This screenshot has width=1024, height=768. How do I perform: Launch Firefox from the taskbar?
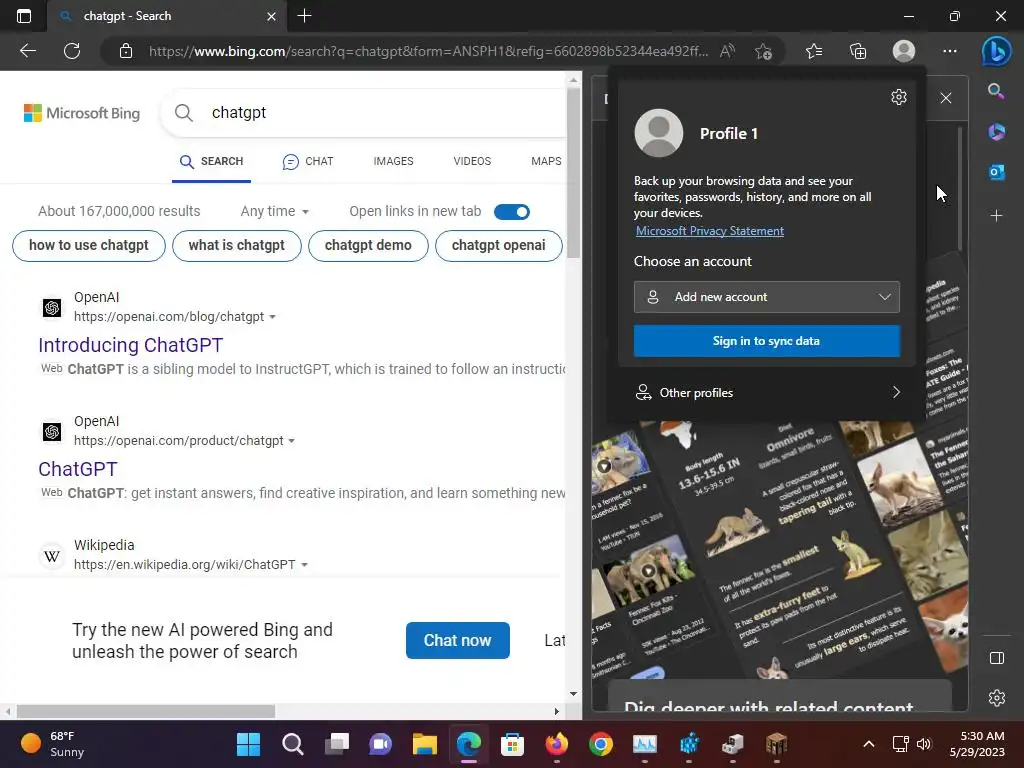(x=556, y=744)
